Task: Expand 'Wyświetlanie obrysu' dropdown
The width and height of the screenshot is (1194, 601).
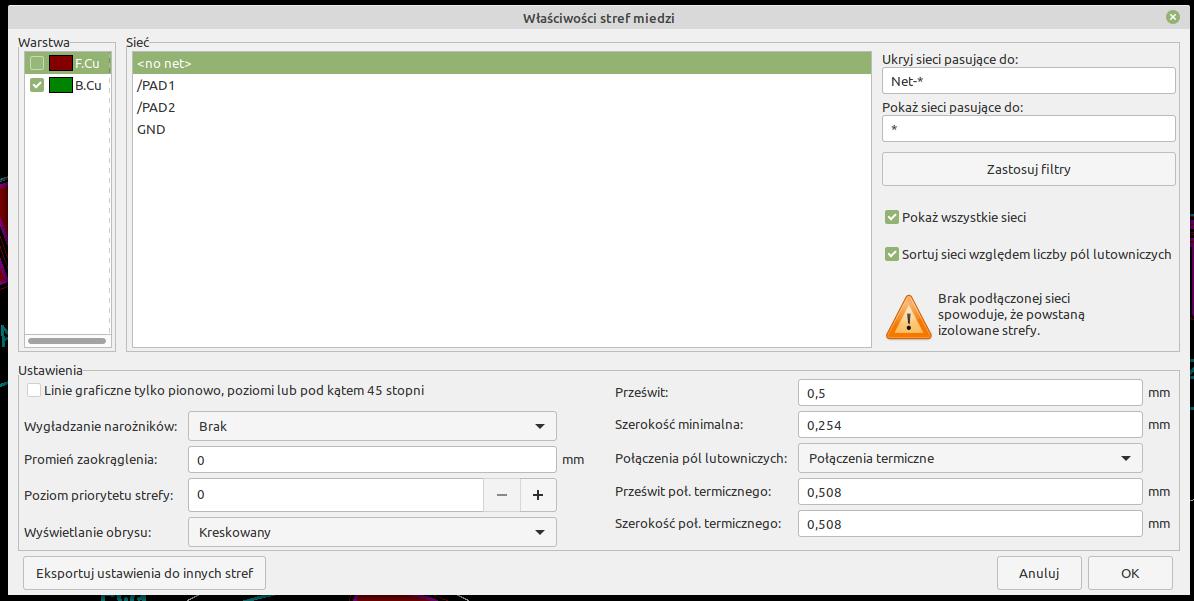Action: pos(372,532)
